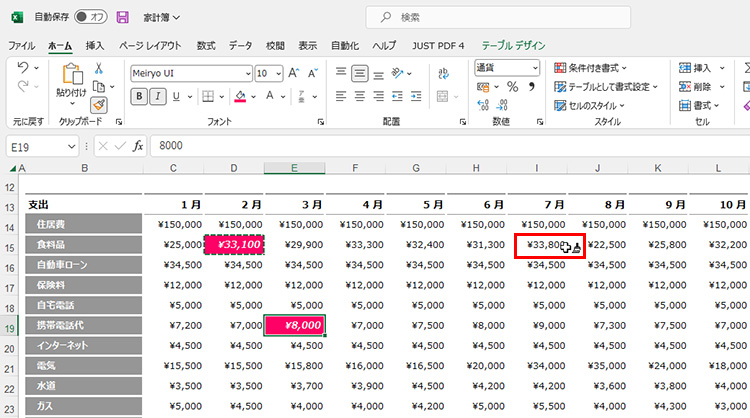Switch to the 挿入 (Insert) ribbon tab
This screenshot has width=750, height=418.
pos(94,45)
